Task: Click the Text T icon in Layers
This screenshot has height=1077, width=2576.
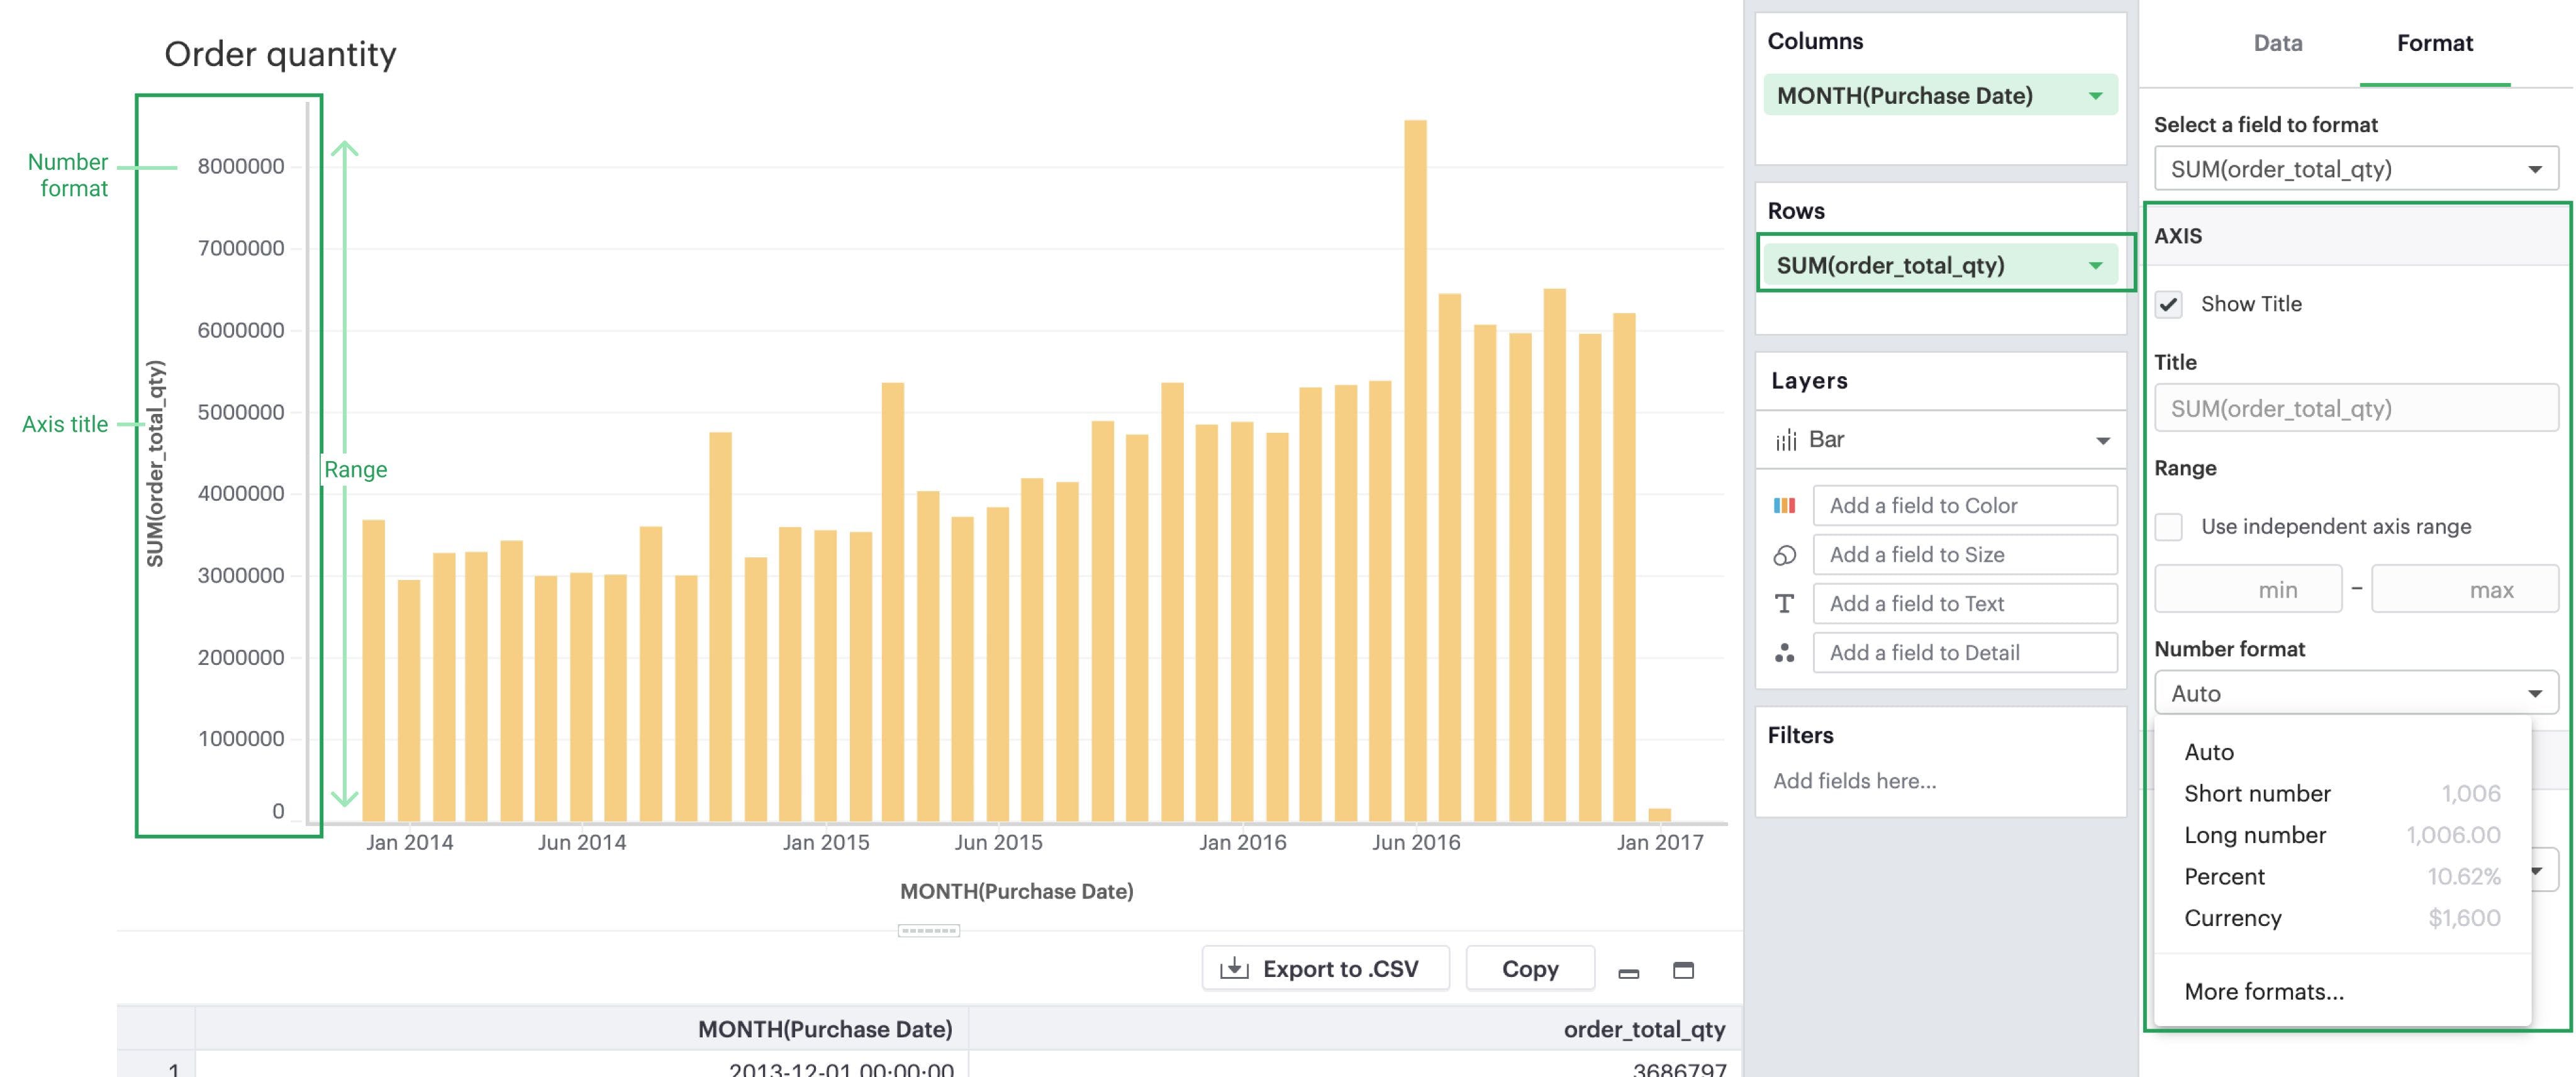Action: tap(1784, 604)
